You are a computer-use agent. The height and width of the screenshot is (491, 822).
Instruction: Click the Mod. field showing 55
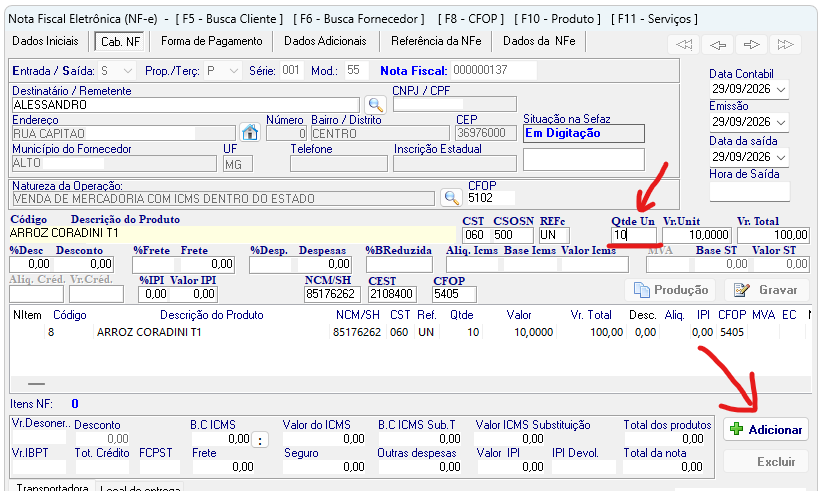[x=356, y=70]
